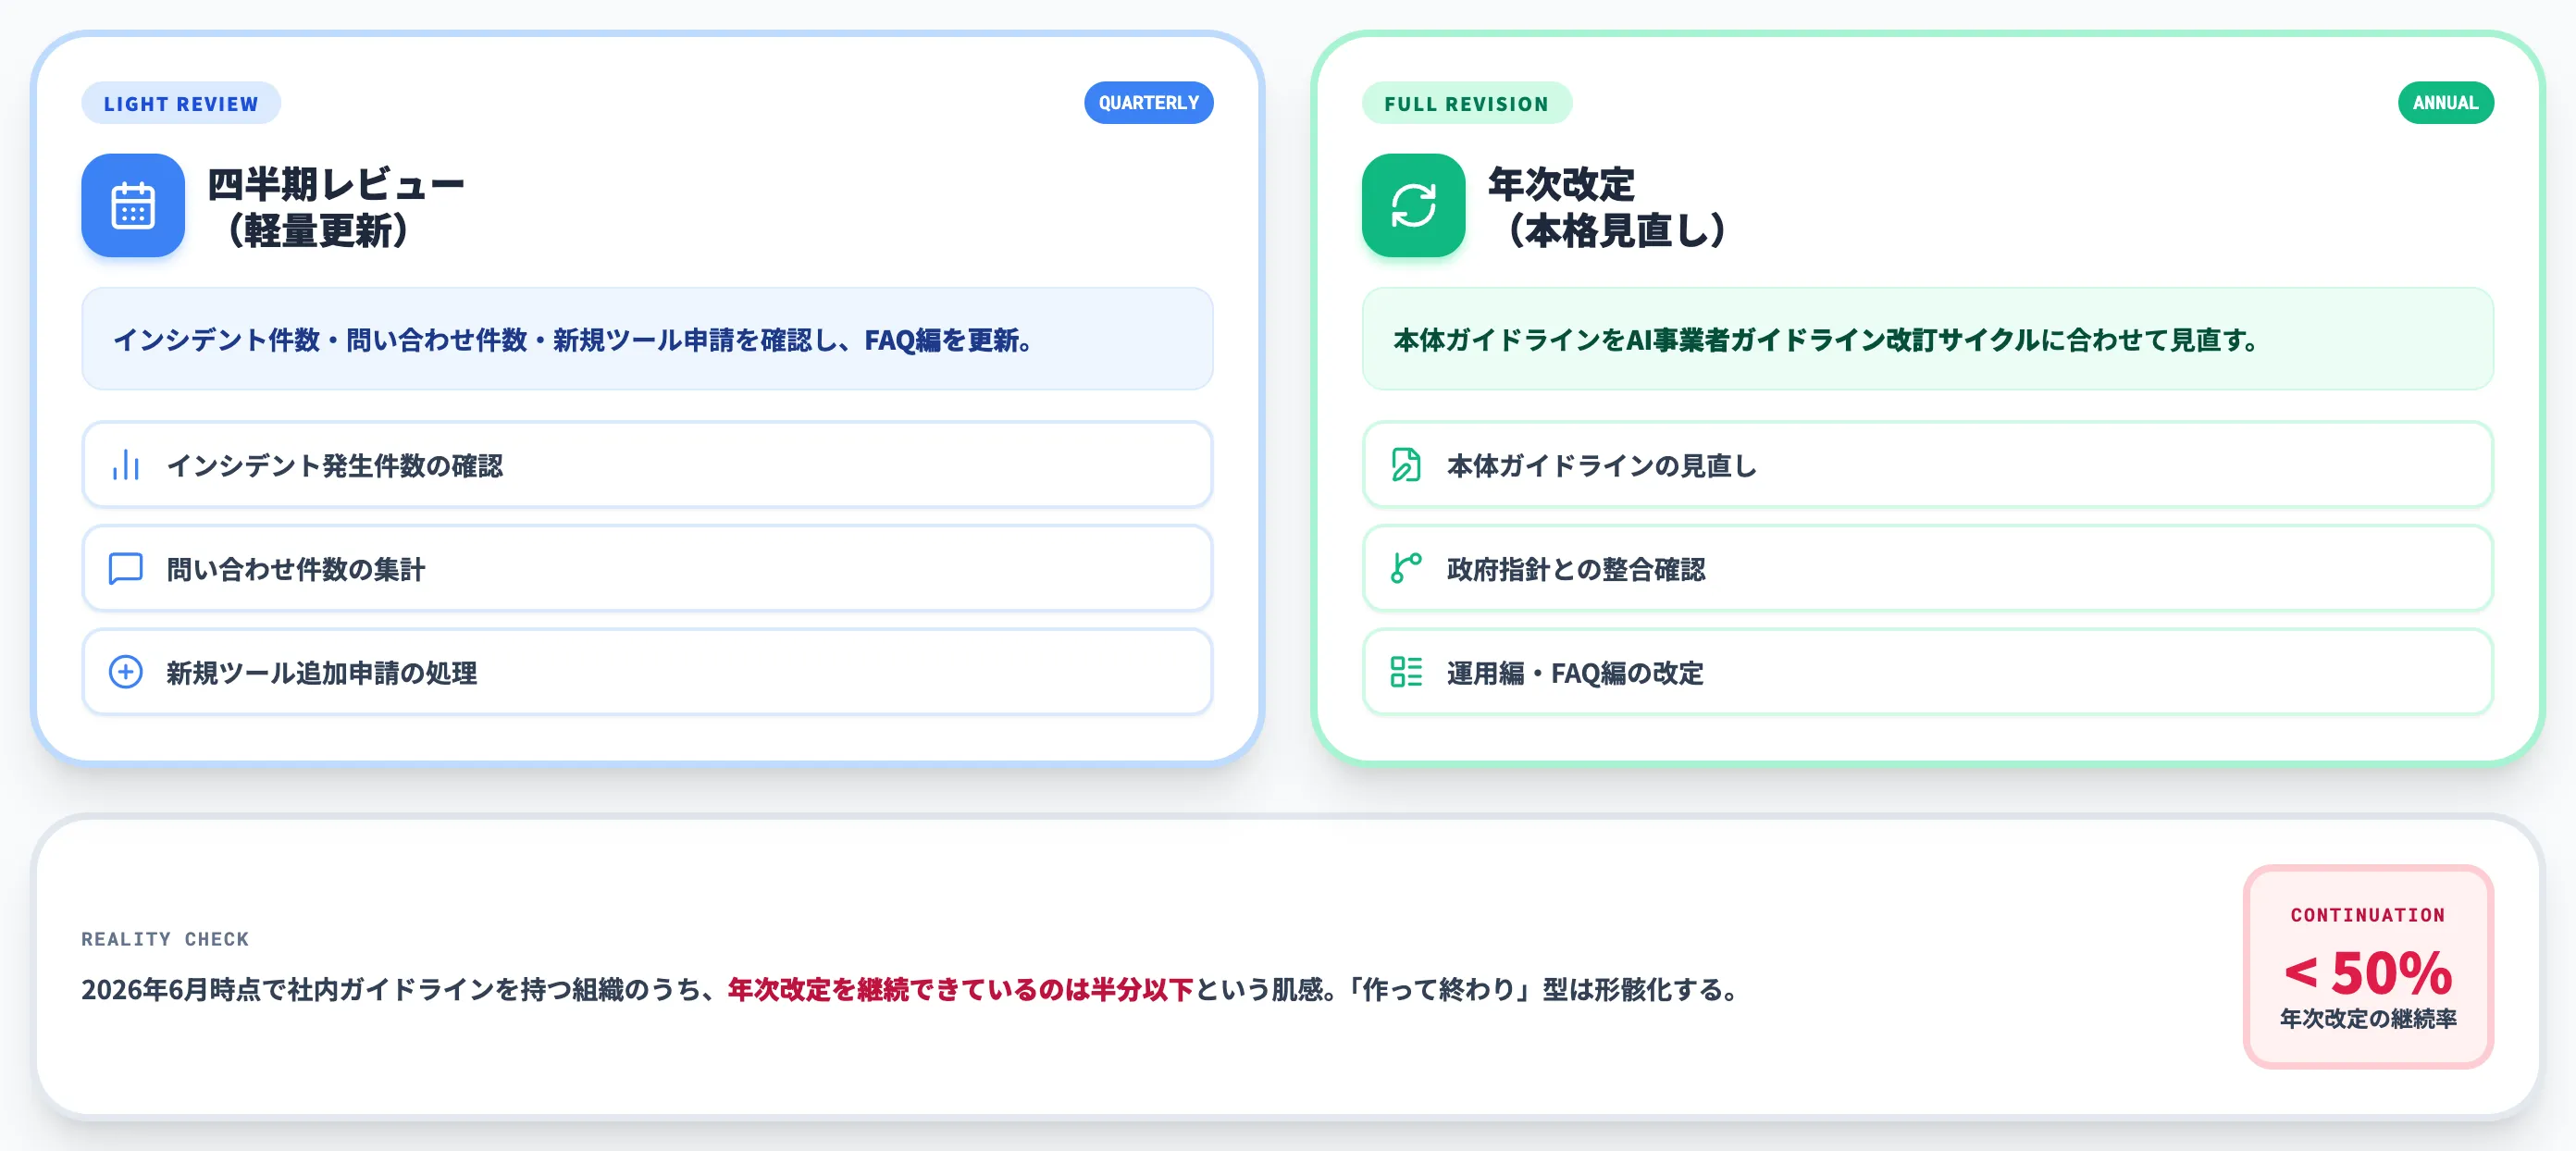Click the blue summary box mentioning FAQ編を更新
Viewport: 2576px width, 1151px height.
point(647,339)
